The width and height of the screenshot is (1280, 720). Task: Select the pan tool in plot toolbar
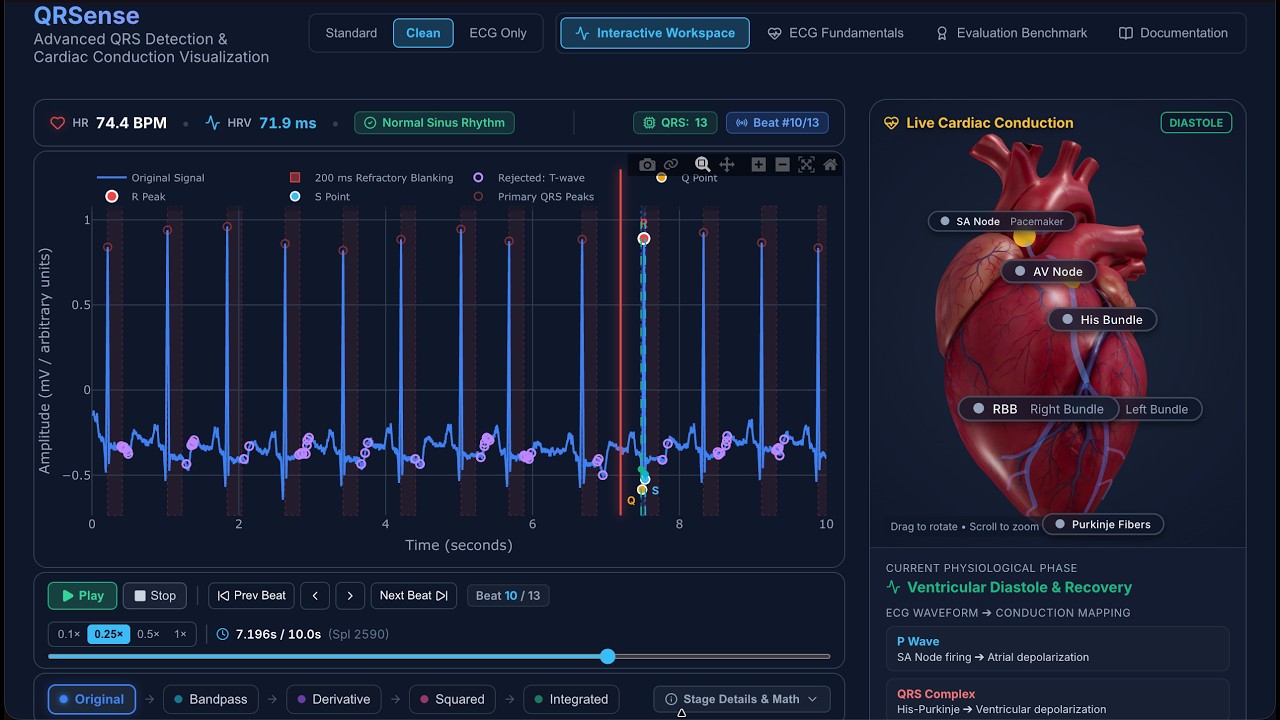727,165
